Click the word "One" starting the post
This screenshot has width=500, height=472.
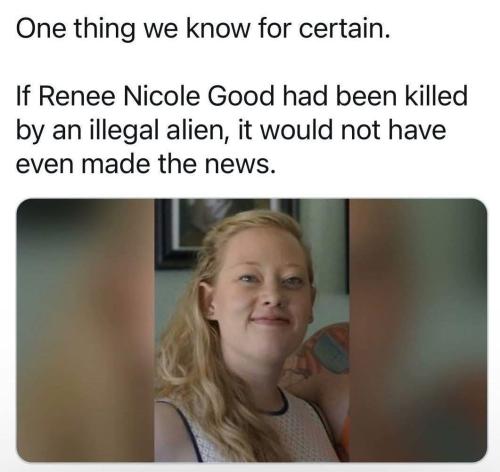point(41,29)
